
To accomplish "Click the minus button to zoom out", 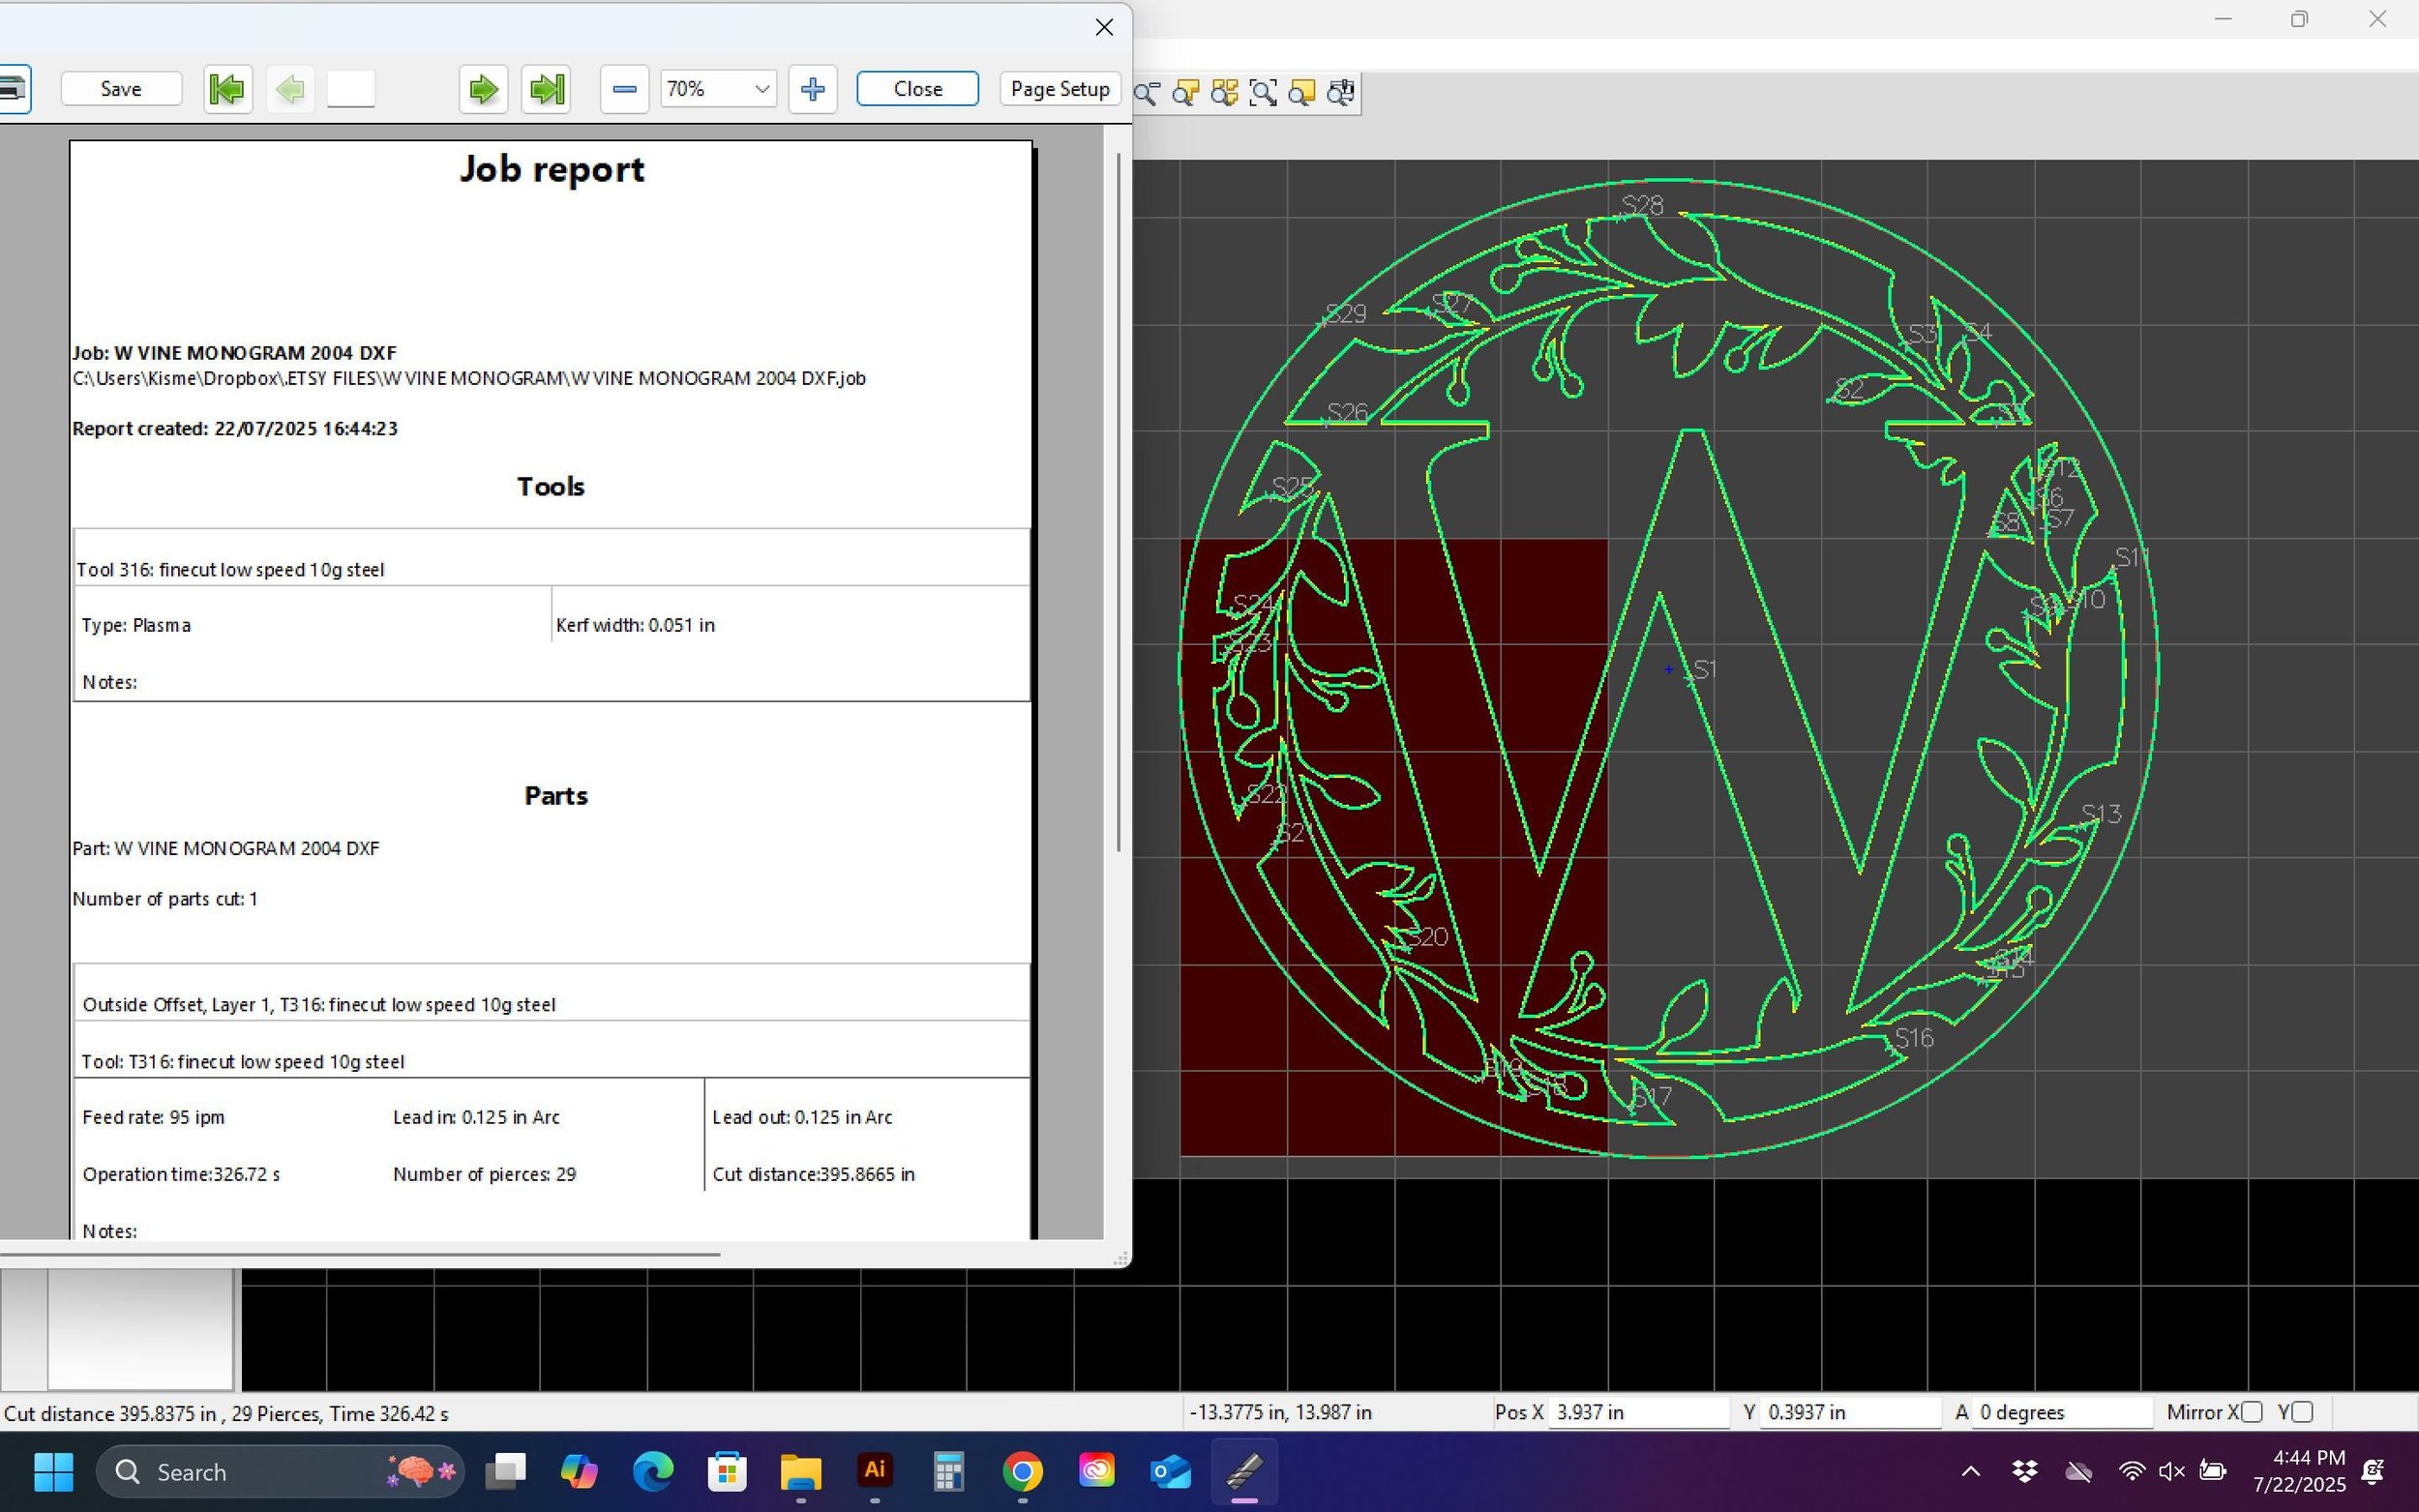I will click(x=624, y=89).
